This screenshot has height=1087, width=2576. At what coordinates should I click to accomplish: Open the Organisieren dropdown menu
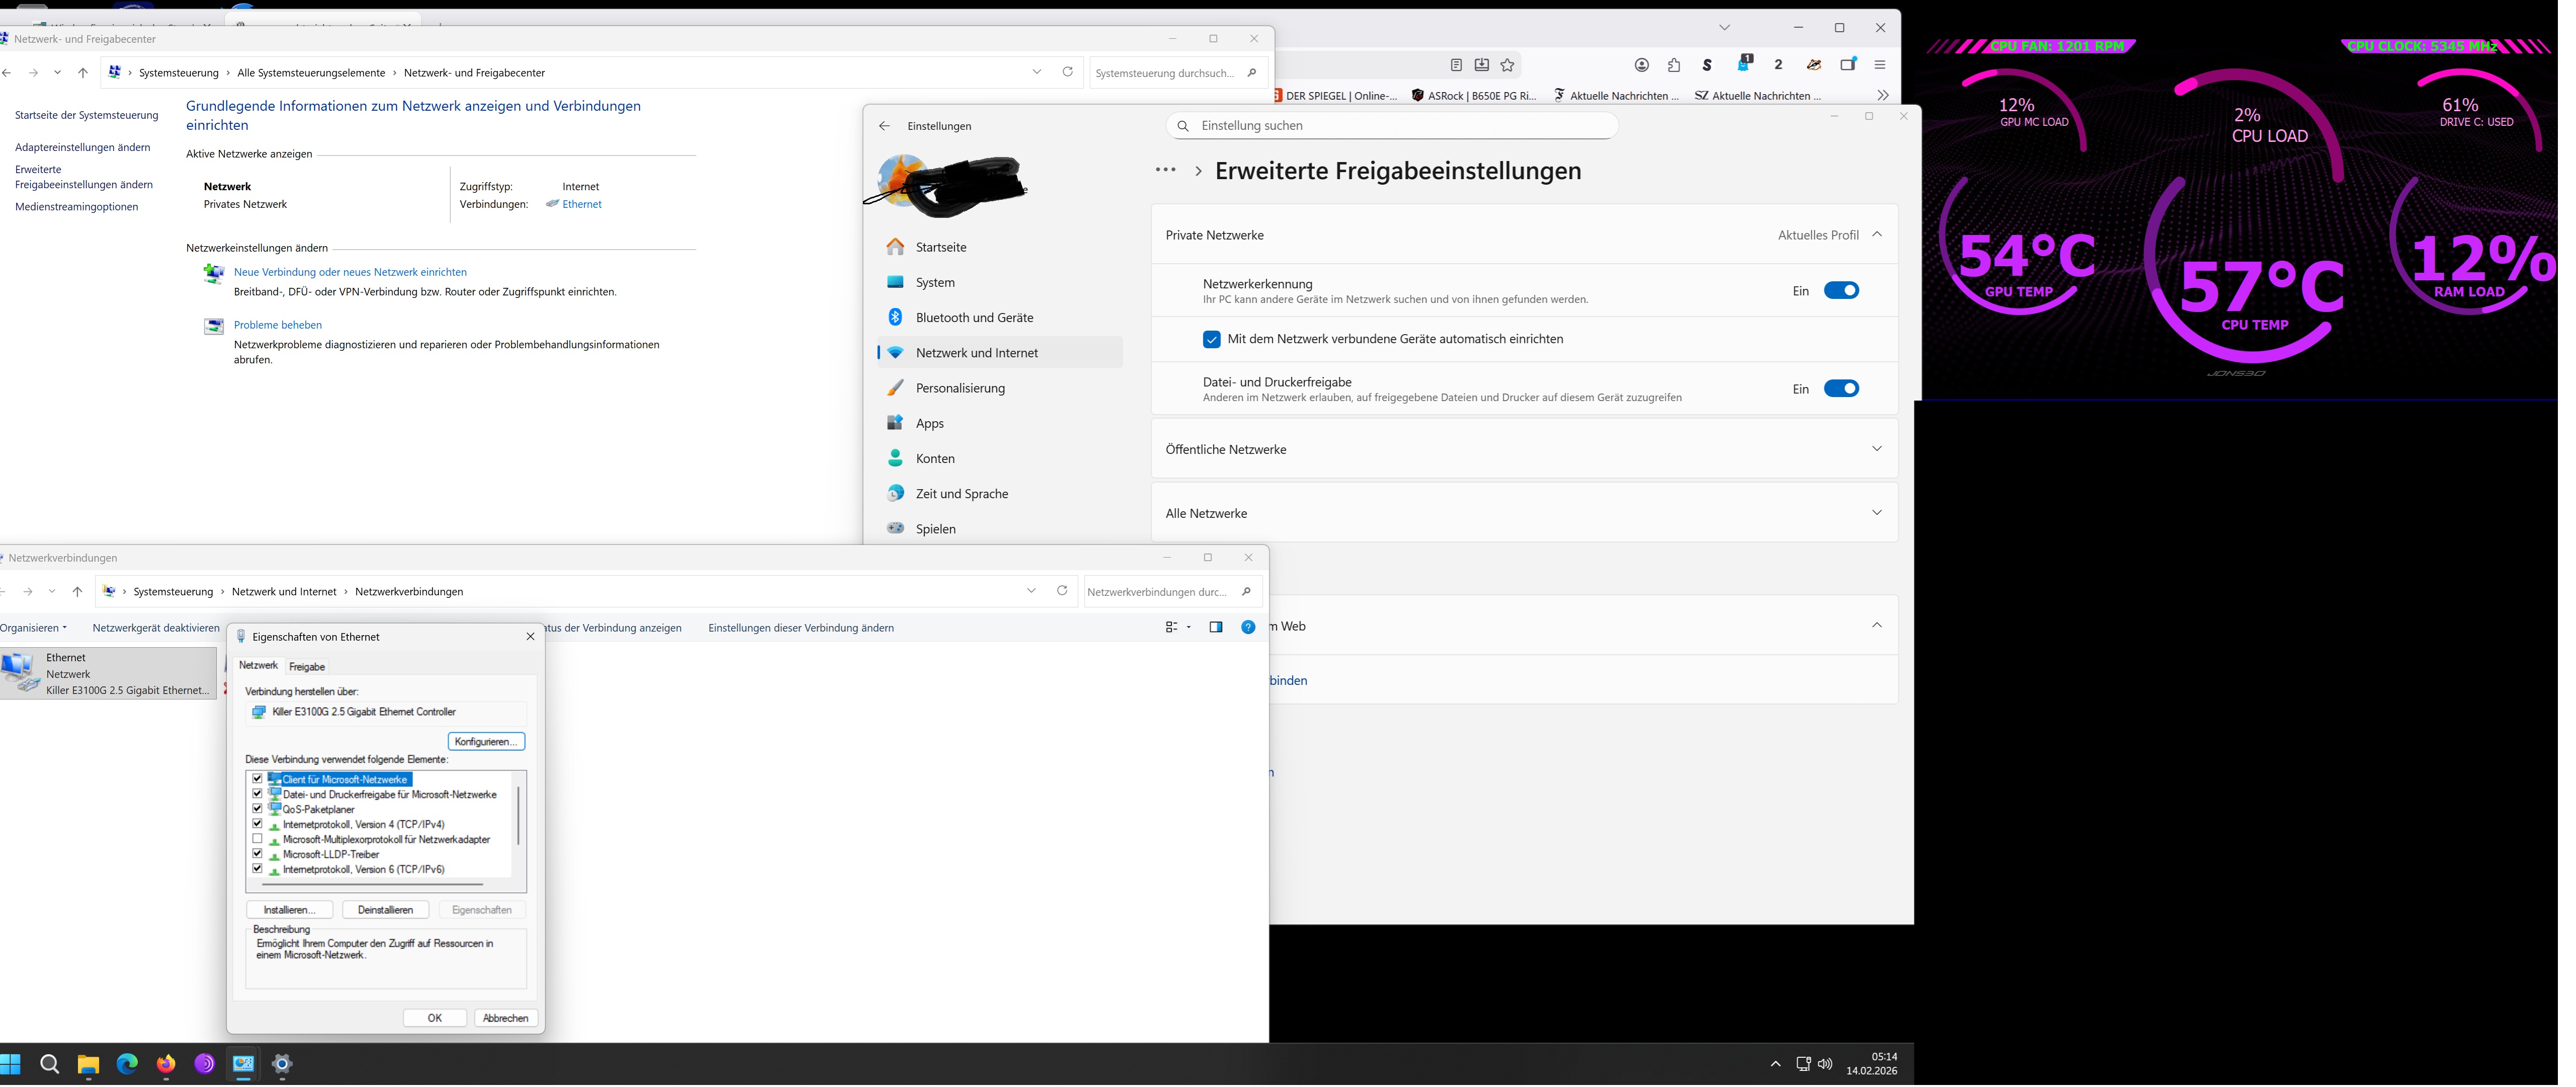click(34, 628)
